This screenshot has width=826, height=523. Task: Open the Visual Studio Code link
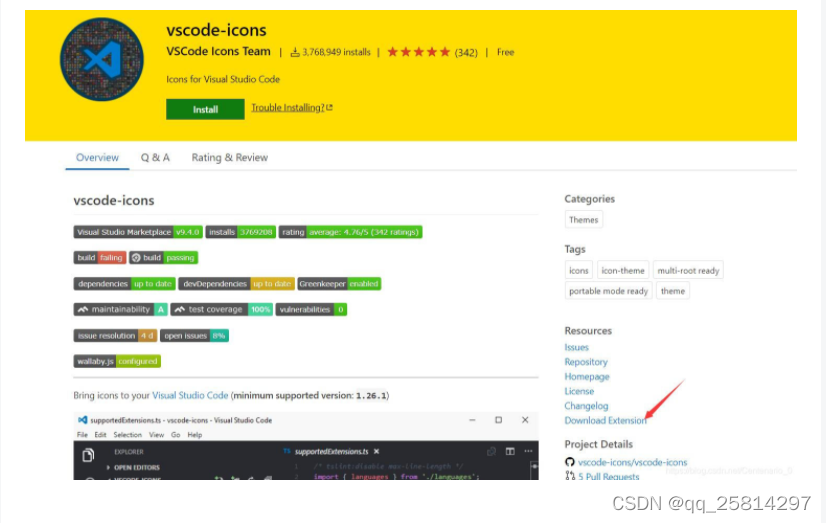pyautogui.click(x=190, y=395)
